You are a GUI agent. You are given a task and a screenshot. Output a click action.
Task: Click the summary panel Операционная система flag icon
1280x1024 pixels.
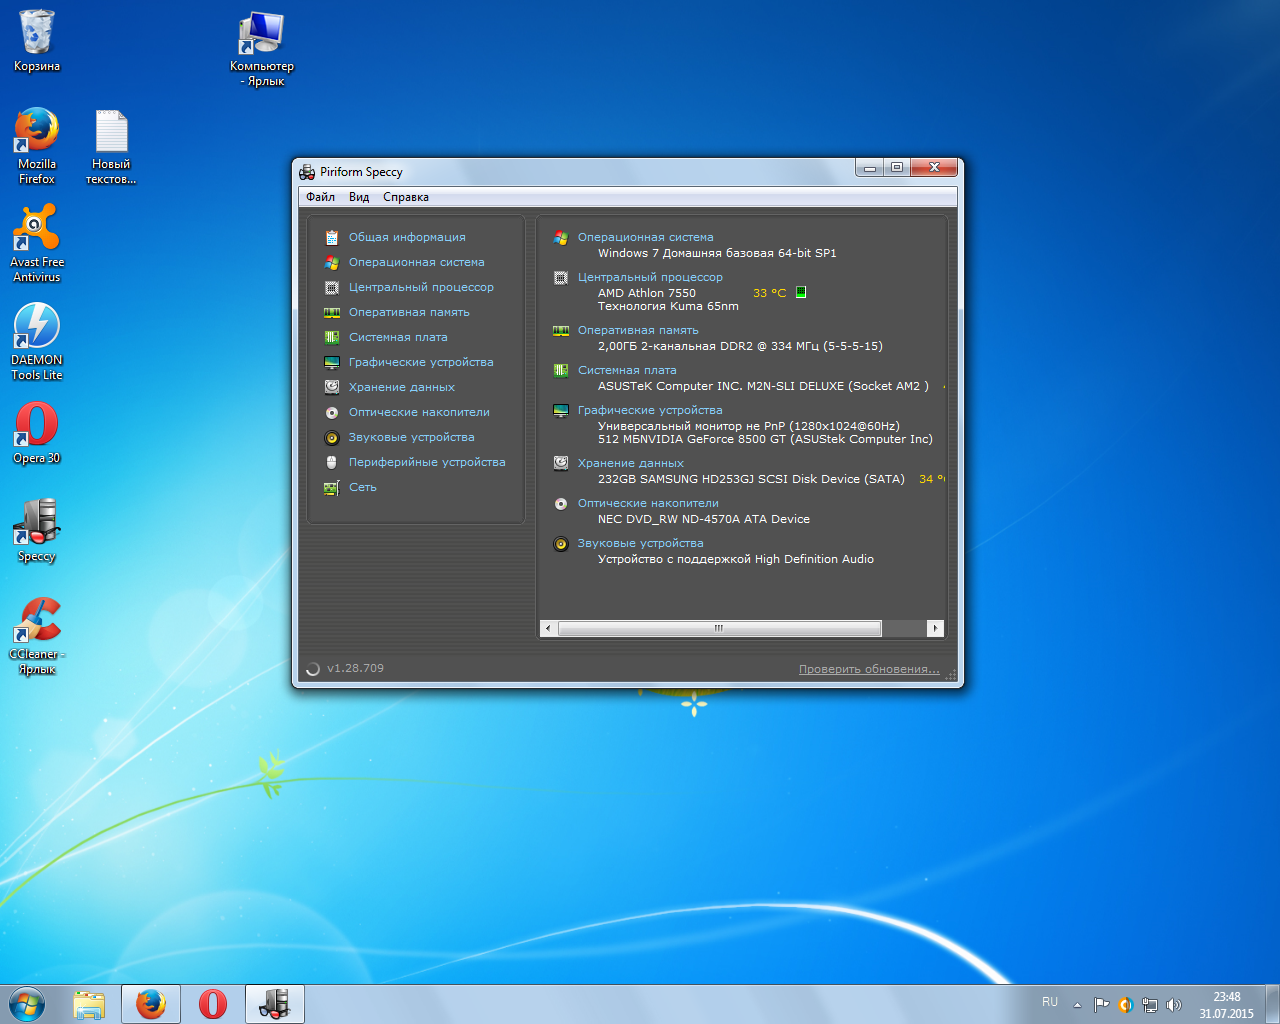click(x=561, y=237)
